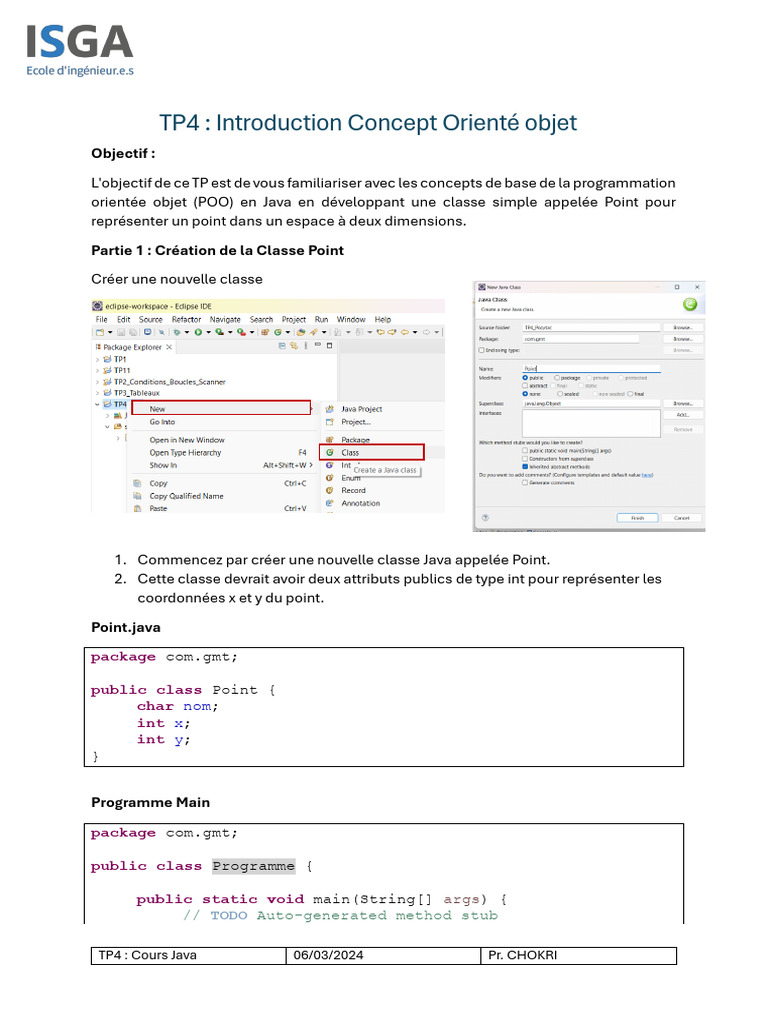Check the abstract modifier checkbox

click(525, 385)
